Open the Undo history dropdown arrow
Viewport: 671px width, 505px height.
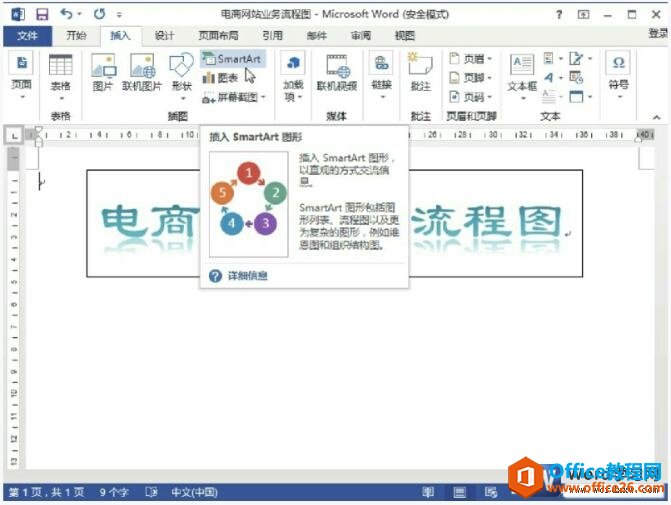pos(79,15)
